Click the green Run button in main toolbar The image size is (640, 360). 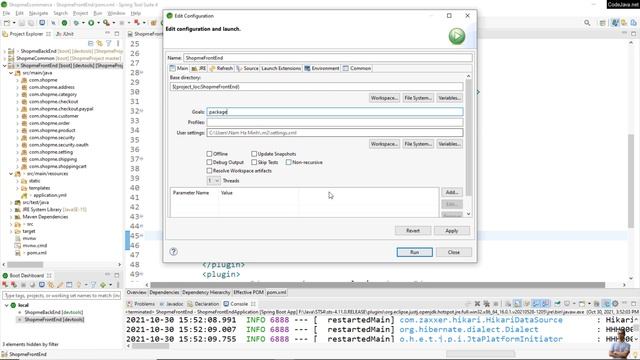[x=91, y=23]
